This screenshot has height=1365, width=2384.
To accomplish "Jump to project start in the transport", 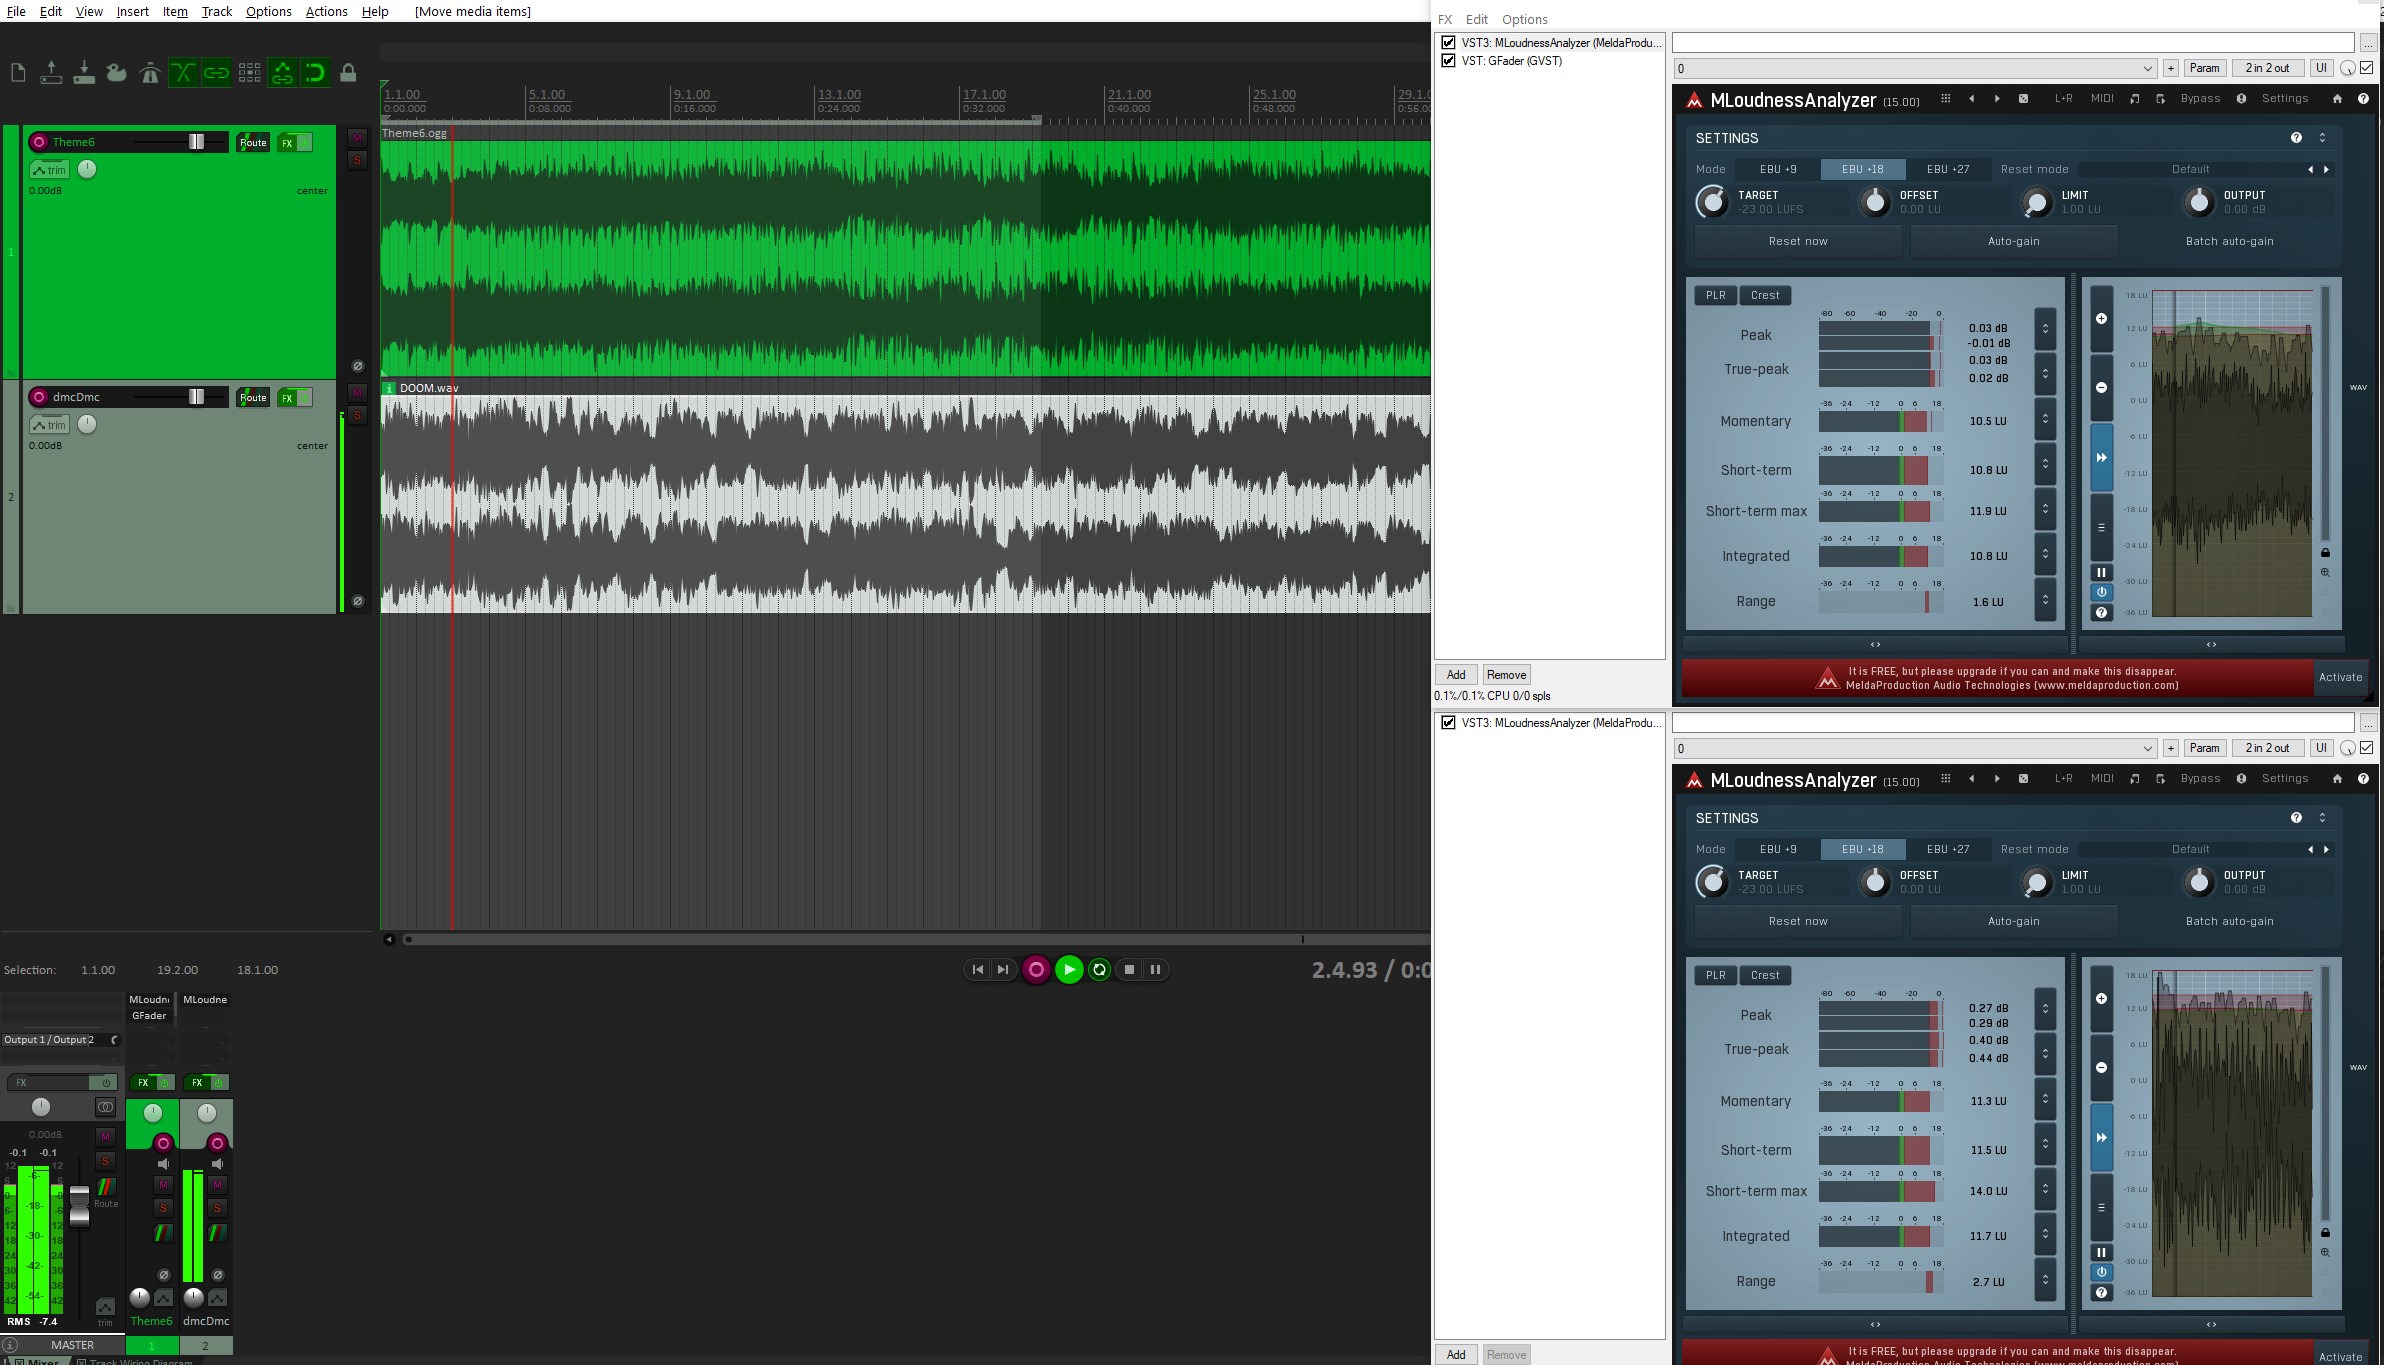I will 977,969.
